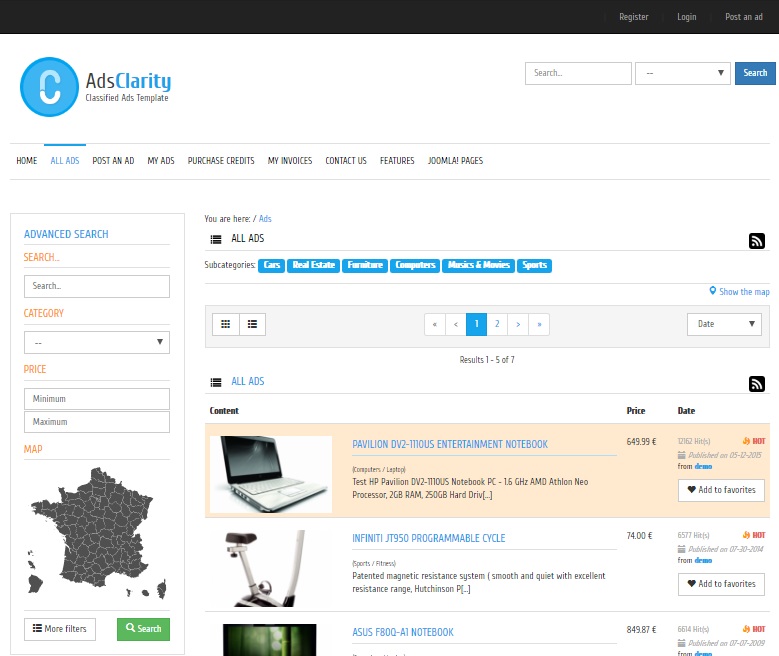Click the green Search button

(143, 629)
